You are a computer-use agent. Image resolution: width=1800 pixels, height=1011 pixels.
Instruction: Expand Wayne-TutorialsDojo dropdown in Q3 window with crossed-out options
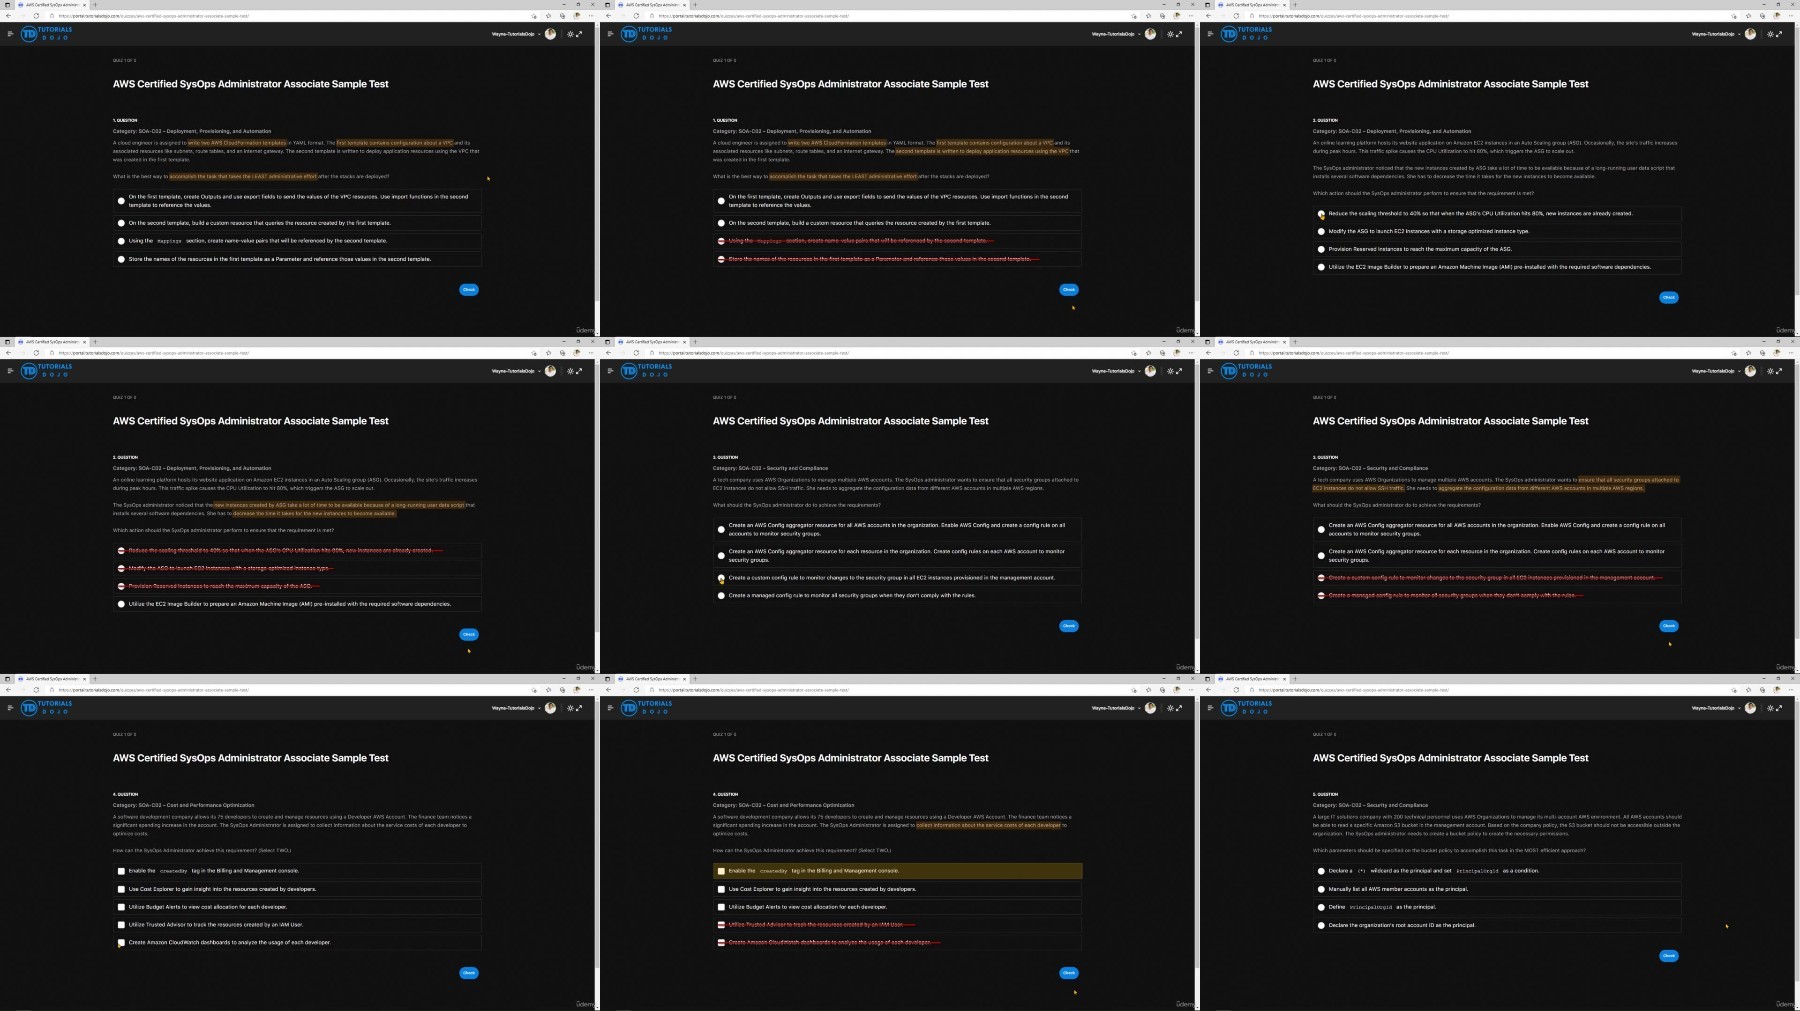1717,371
